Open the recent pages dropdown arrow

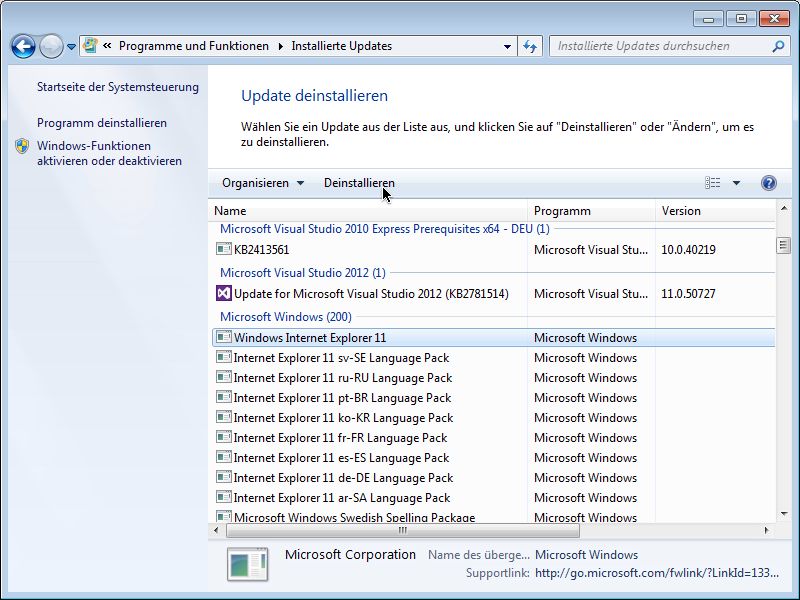click(71, 47)
